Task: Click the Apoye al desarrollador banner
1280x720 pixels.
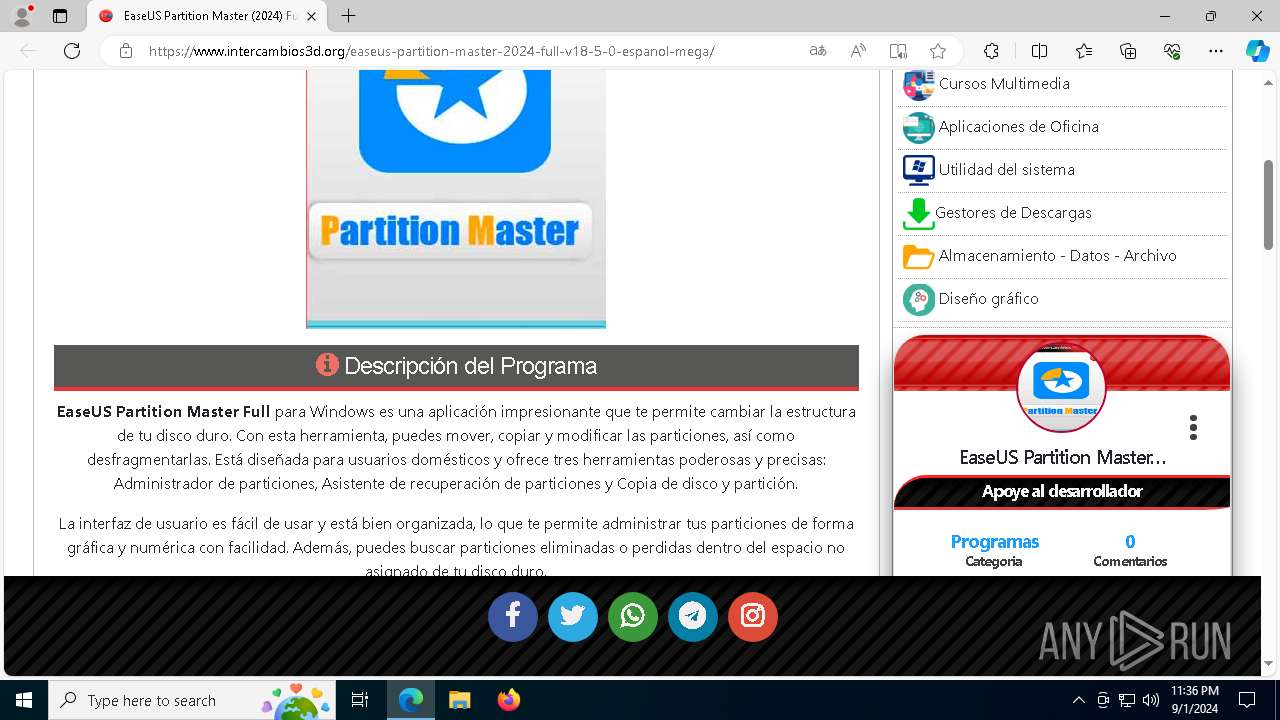Action: pyautogui.click(x=1062, y=491)
